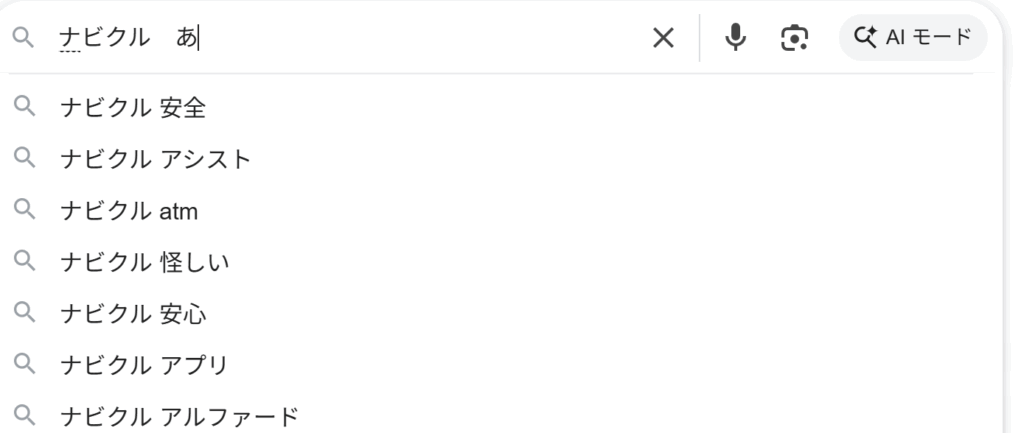Viewport: 1024px width, 433px height.
Task: Select the ナビクル アプリ suggestion
Action: 143,364
